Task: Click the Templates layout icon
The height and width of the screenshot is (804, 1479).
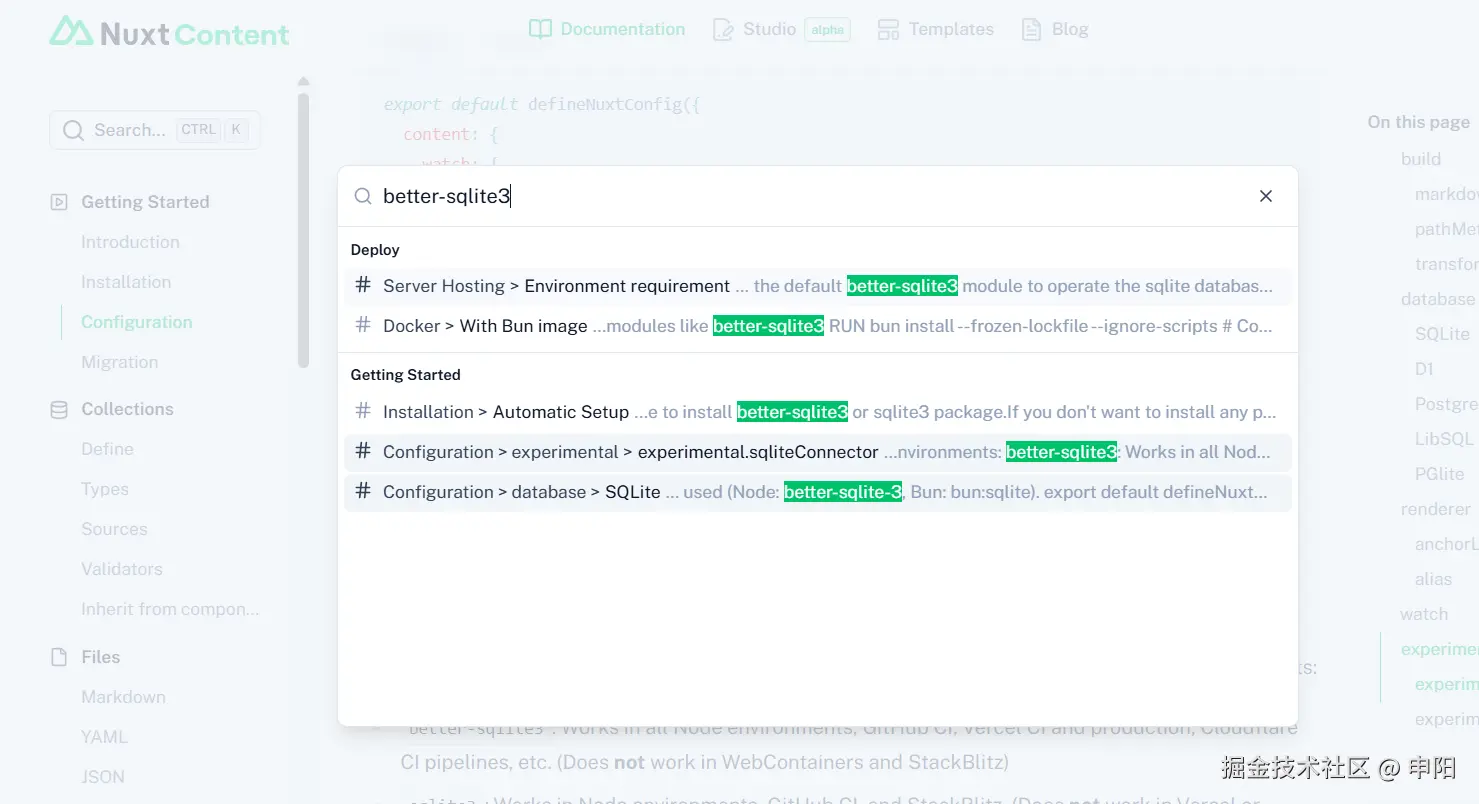Action: click(888, 29)
